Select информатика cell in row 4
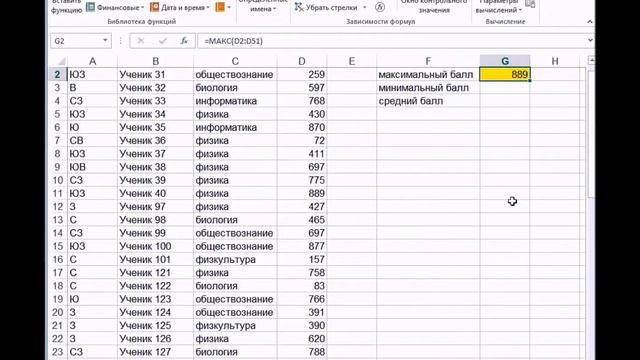640x360 pixels. (235, 101)
